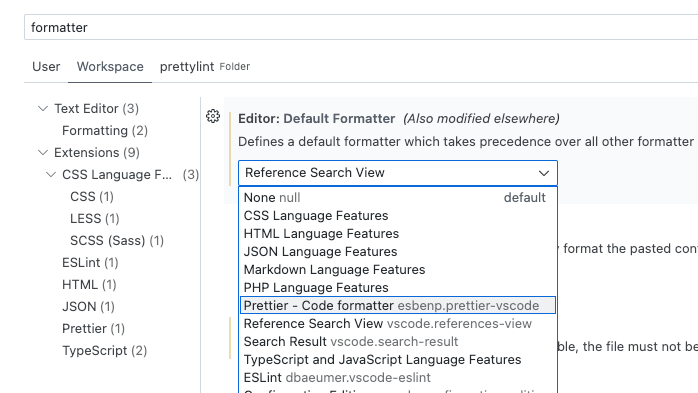Open the Prettier (1) settings category
The image size is (698, 393).
pyautogui.click(x=93, y=329)
